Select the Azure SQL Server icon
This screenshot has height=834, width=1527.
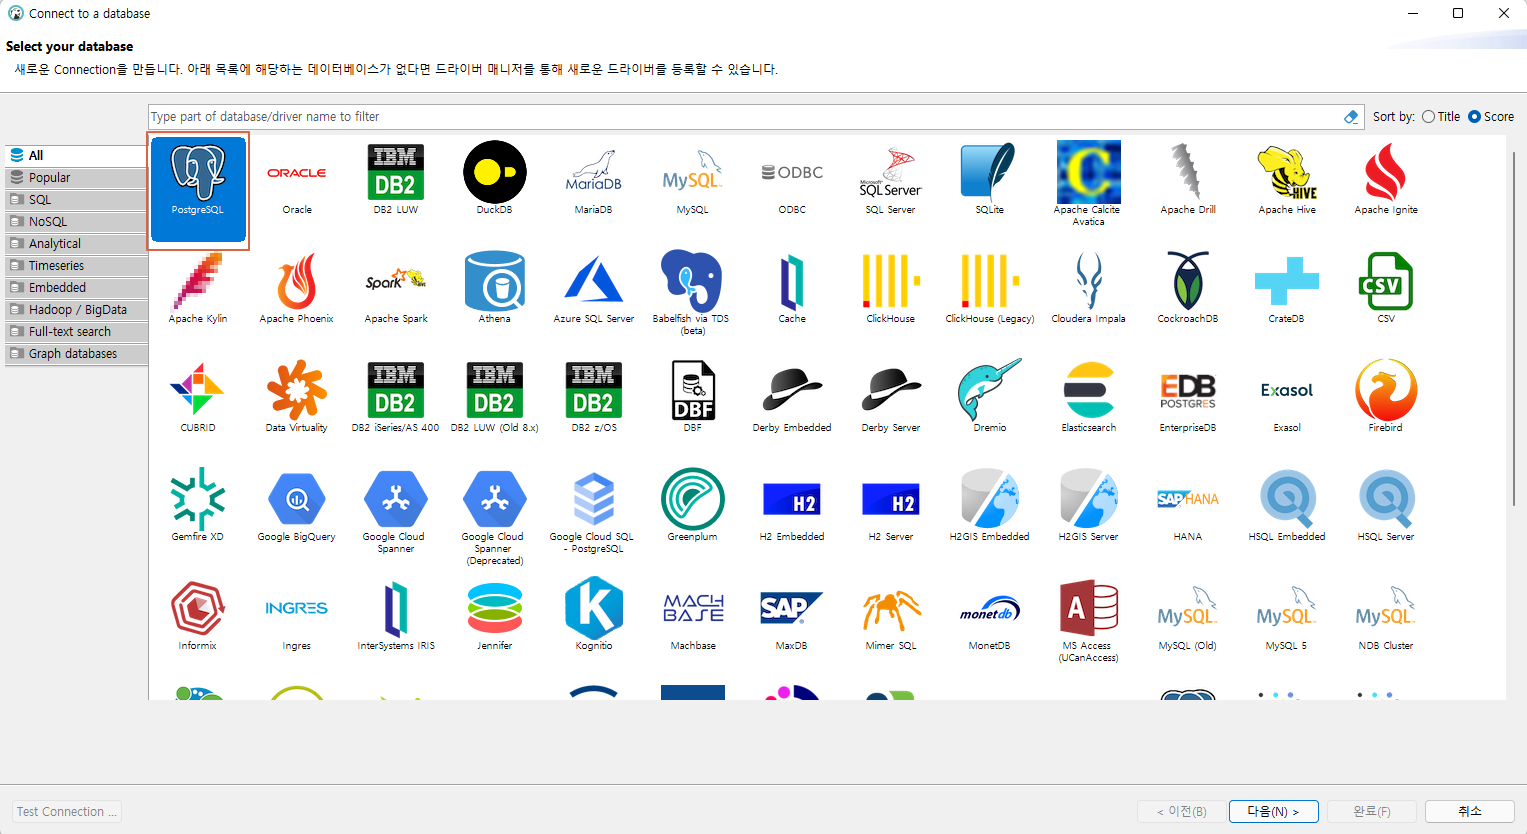click(x=594, y=289)
